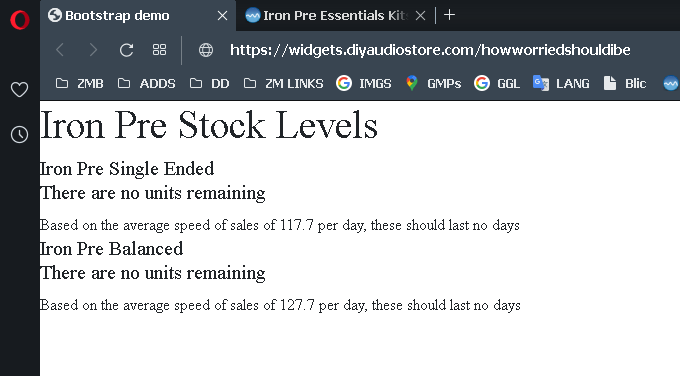680x376 pixels.
Task: Expand the ZM LINKS bookmarks folder
Action: coord(284,83)
